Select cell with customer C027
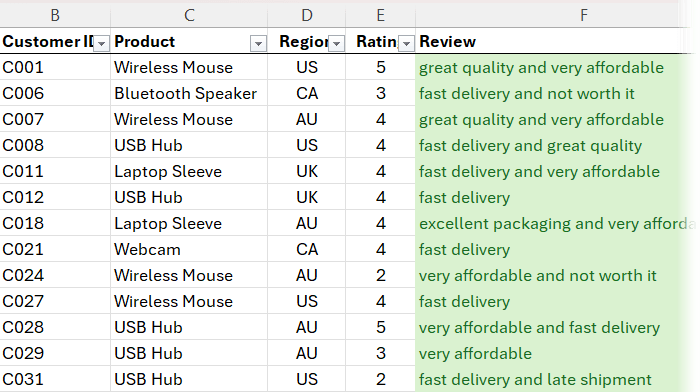The height and width of the screenshot is (392, 700). 55,301
